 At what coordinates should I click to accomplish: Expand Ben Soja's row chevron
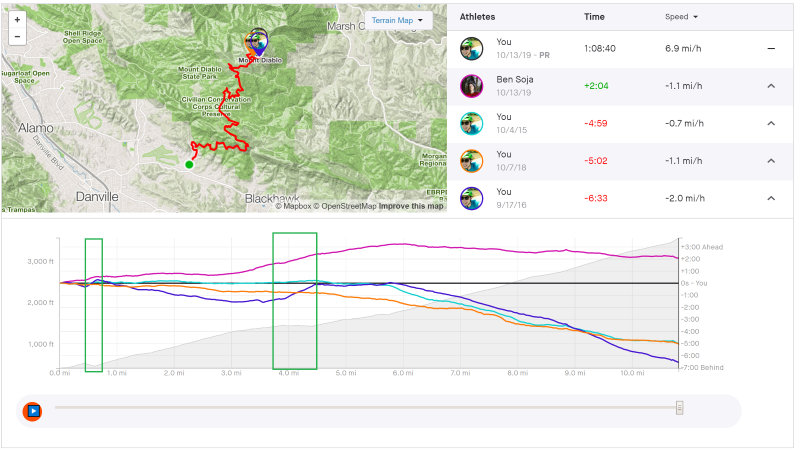(771, 86)
